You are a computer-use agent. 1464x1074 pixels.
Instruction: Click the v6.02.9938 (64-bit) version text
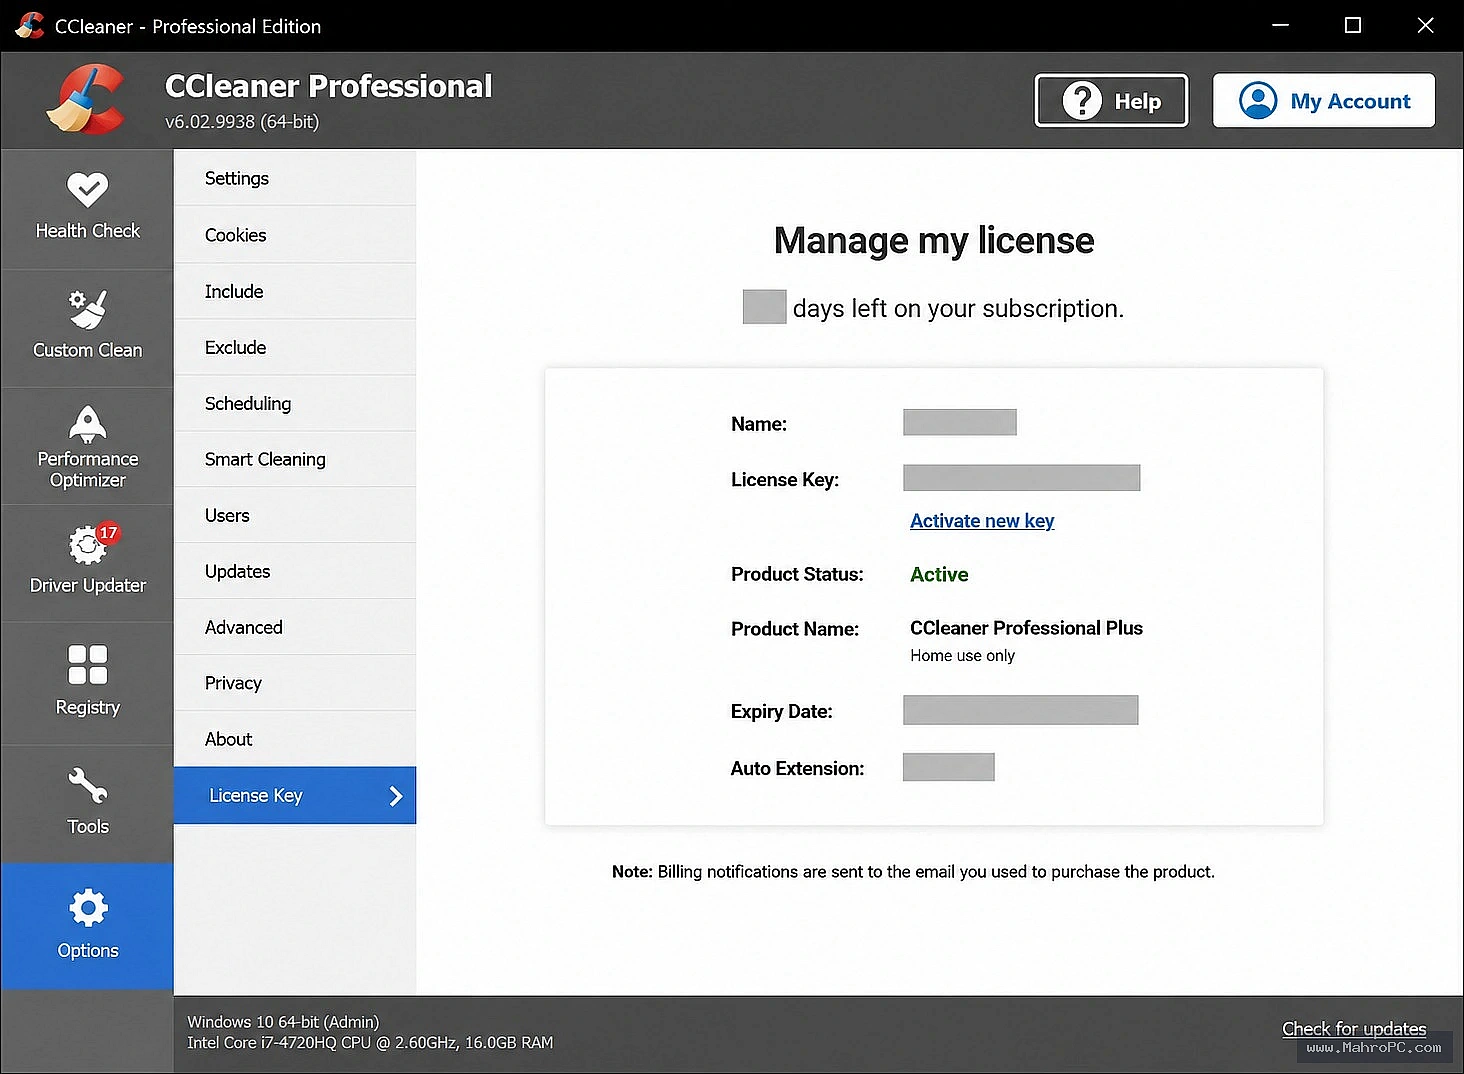242,121
